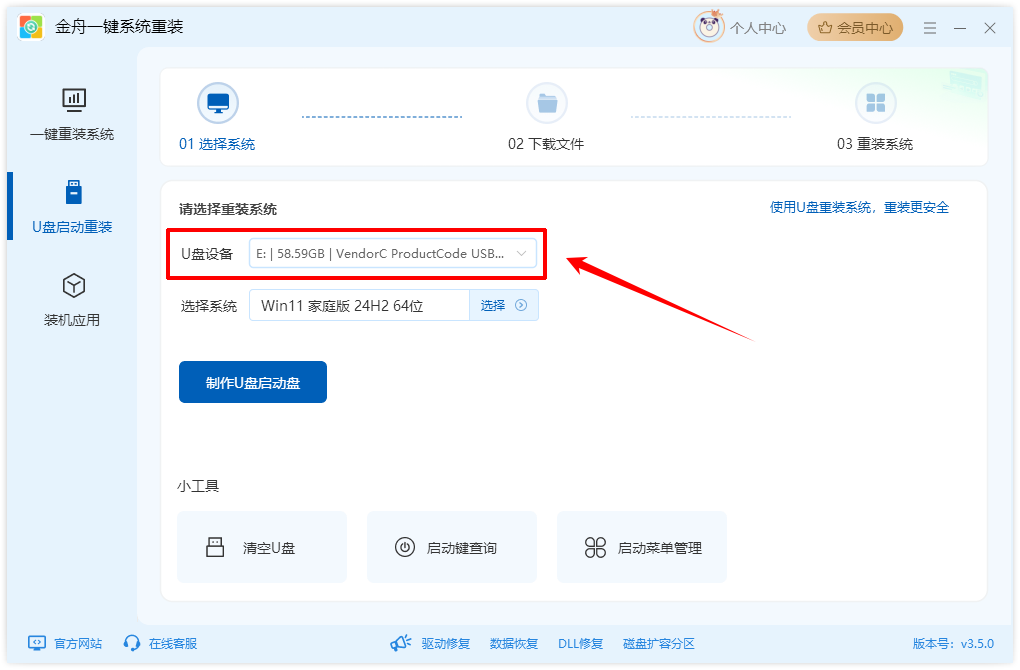Open link 使用U盘重装系统，重装更安全

tap(859, 208)
